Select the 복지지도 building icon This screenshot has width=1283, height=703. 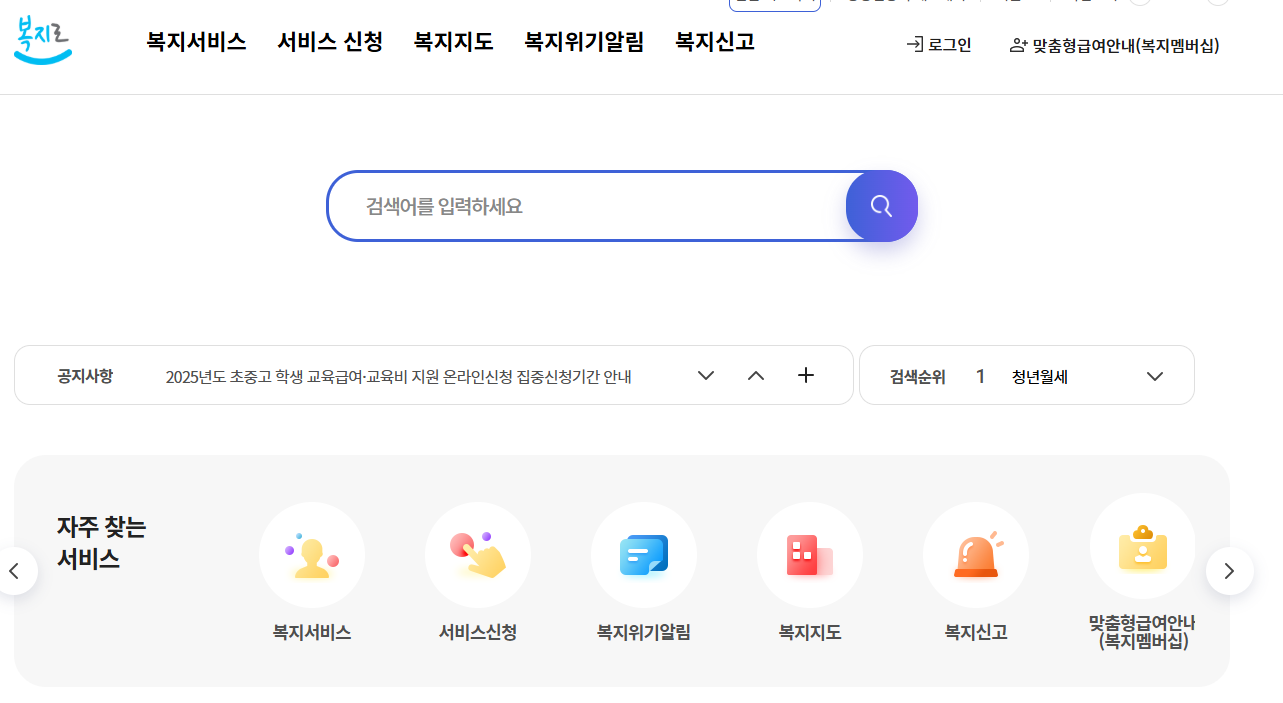pyautogui.click(x=810, y=555)
